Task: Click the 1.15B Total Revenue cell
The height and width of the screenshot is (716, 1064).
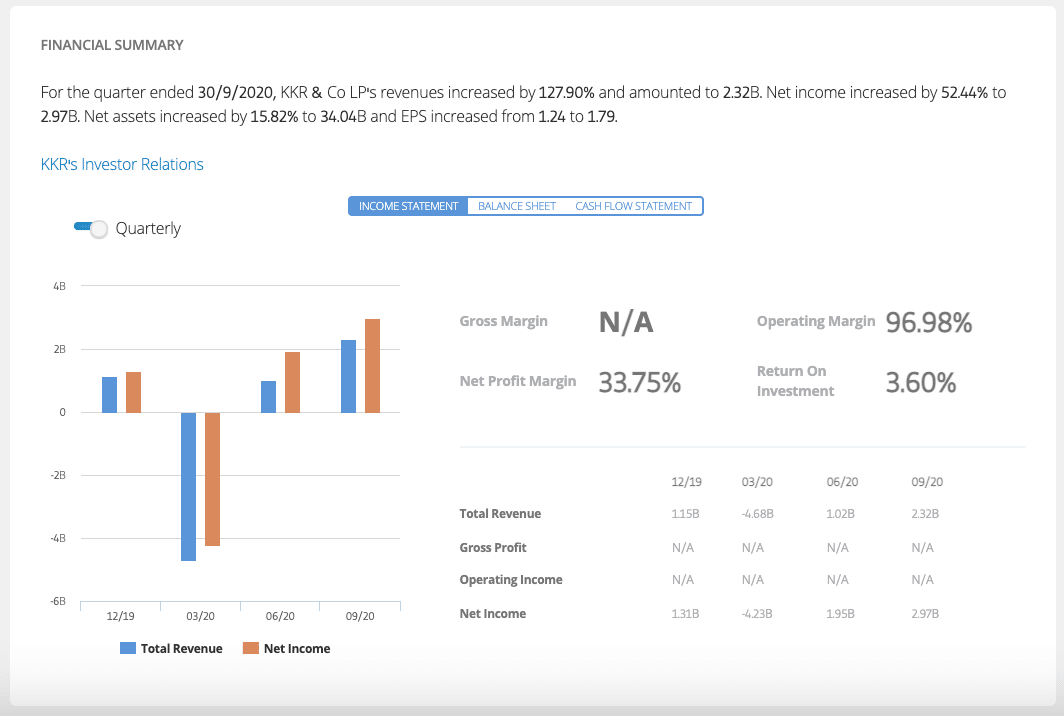Action: tap(685, 514)
